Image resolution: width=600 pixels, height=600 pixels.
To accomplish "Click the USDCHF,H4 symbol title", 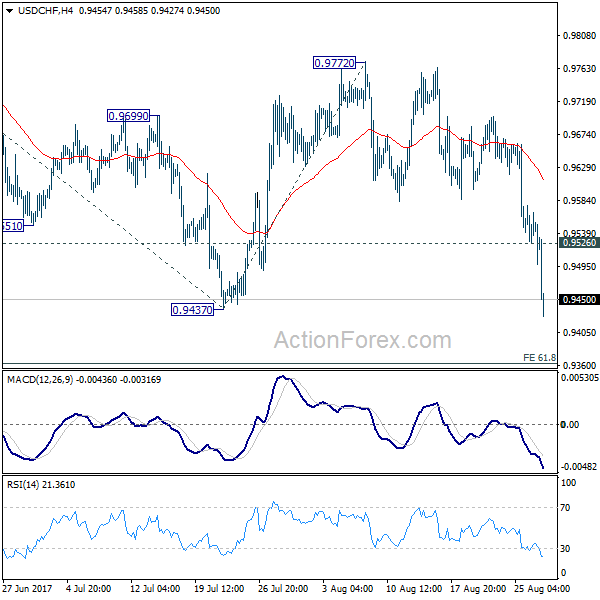I will (x=45, y=11).
